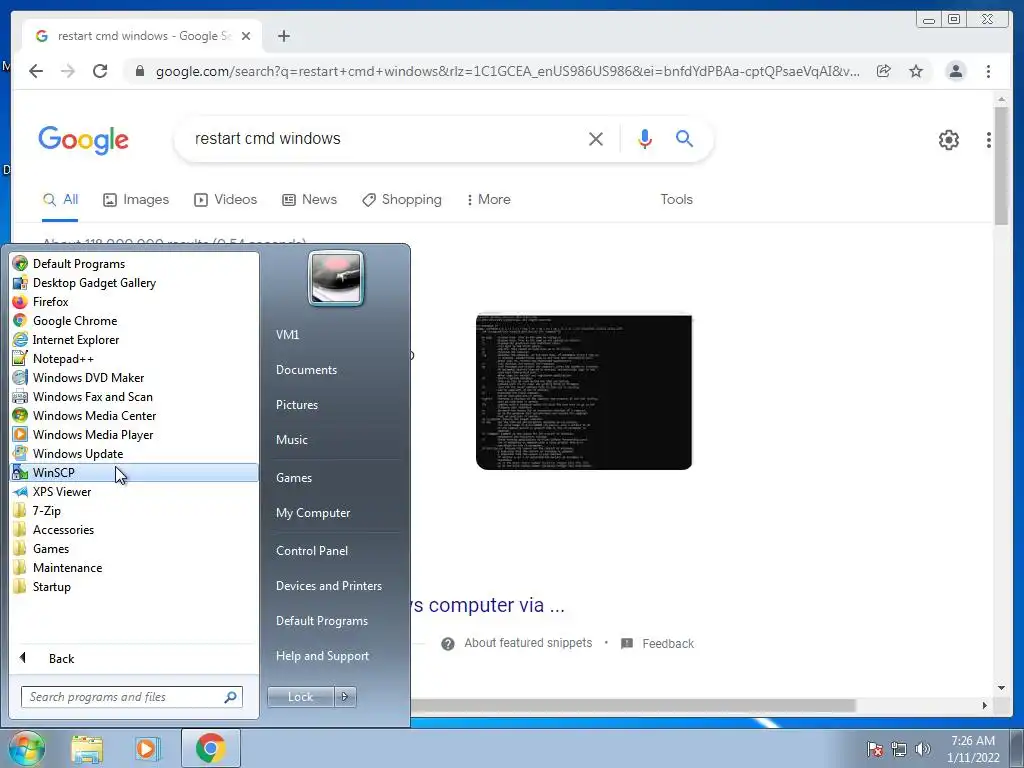This screenshot has height=768, width=1024.
Task: Launch Notepad++
Action: click(x=134, y=359)
